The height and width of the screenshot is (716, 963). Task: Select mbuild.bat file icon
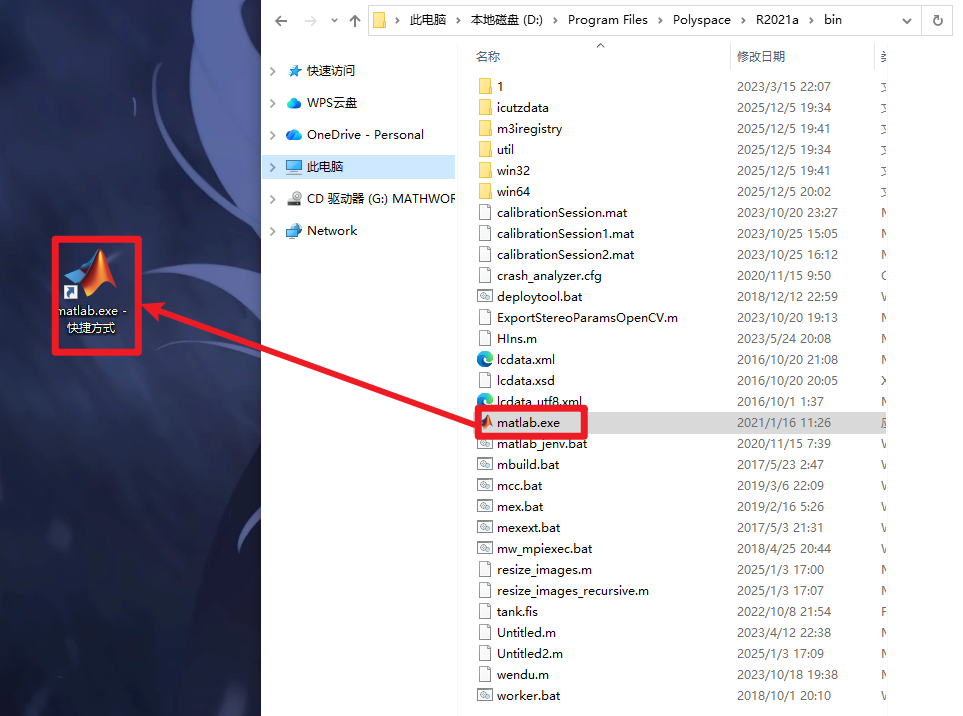(x=485, y=464)
